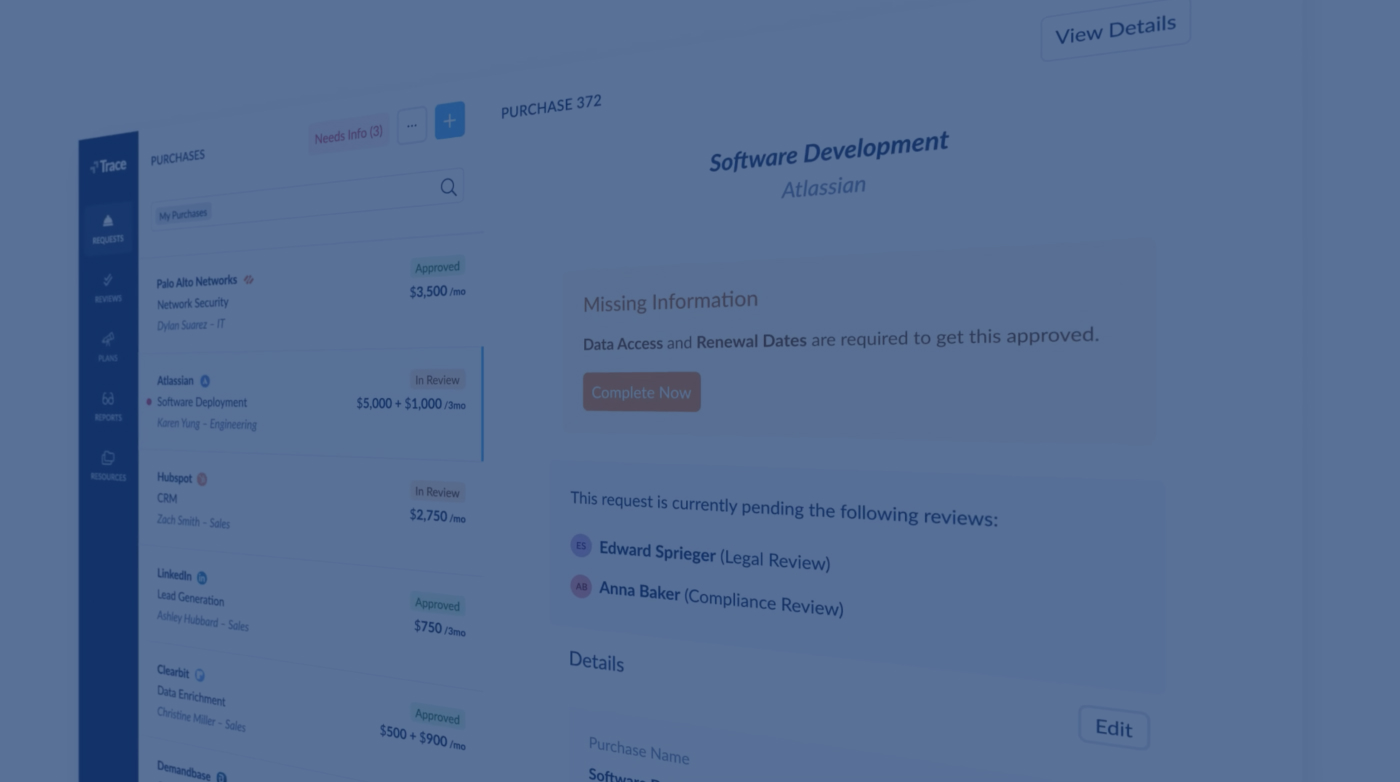Viewport: 1400px width, 782px height.
Task: Click the $750 /3mo price
Action: 440,628
